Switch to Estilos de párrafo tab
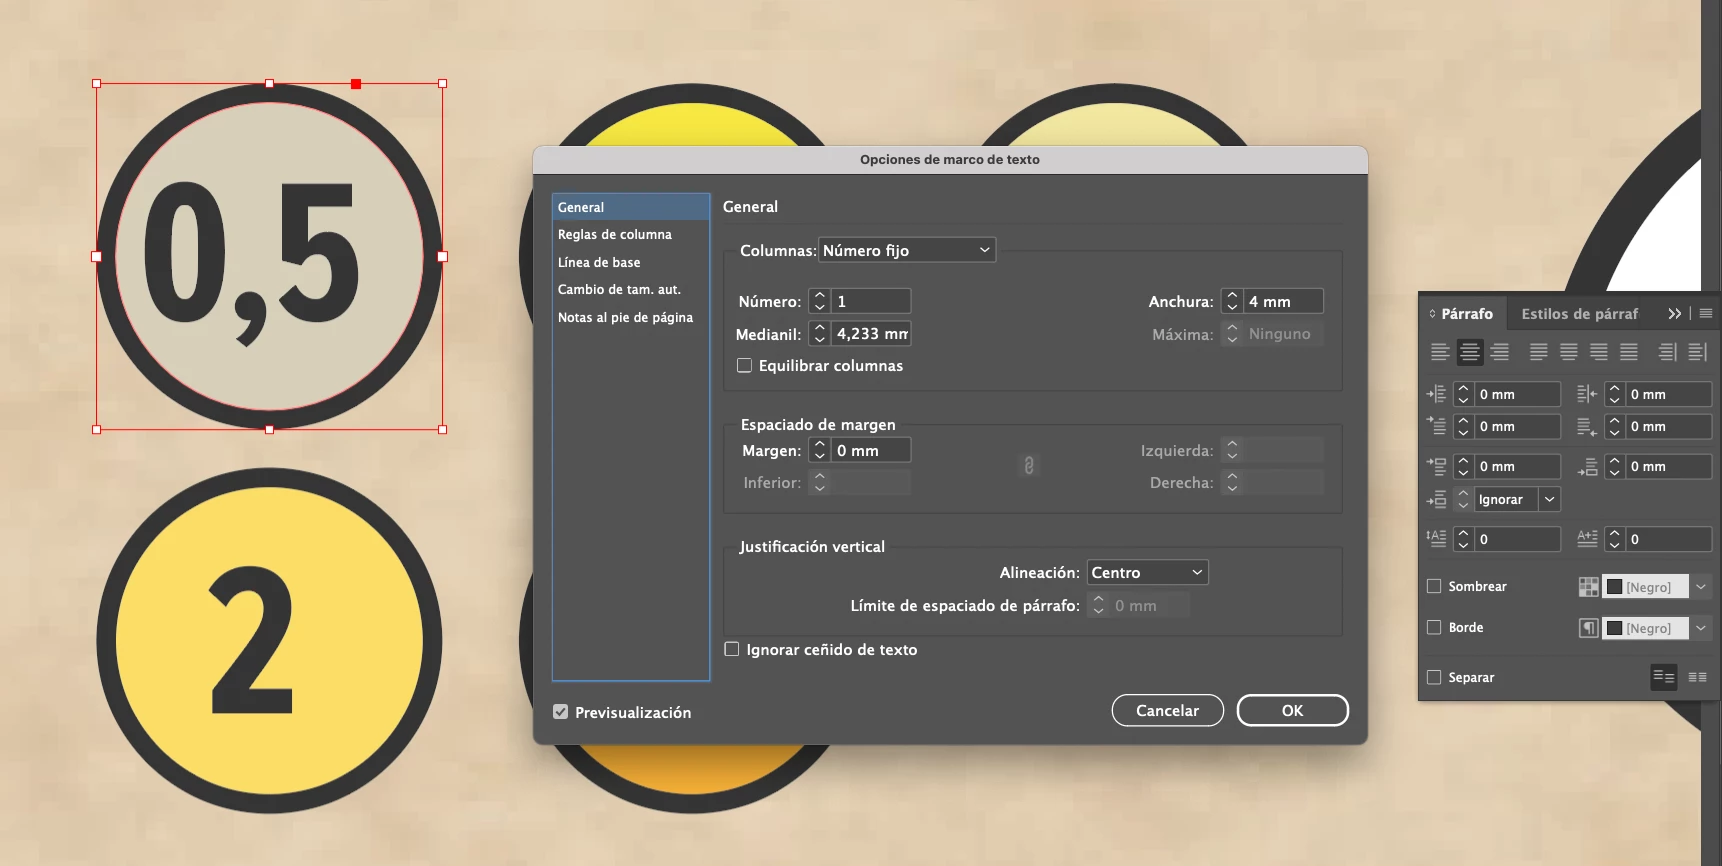 (x=1579, y=313)
